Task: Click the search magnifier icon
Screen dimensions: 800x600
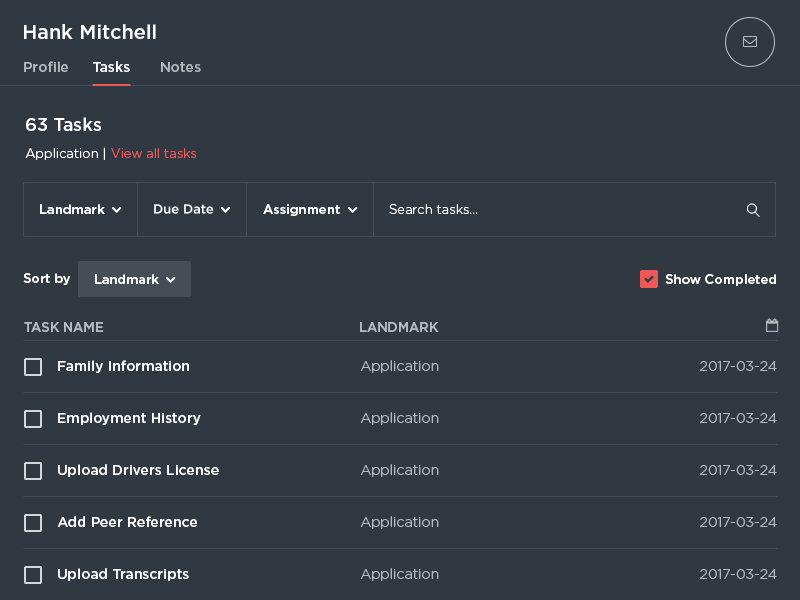Action: click(753, 210)
